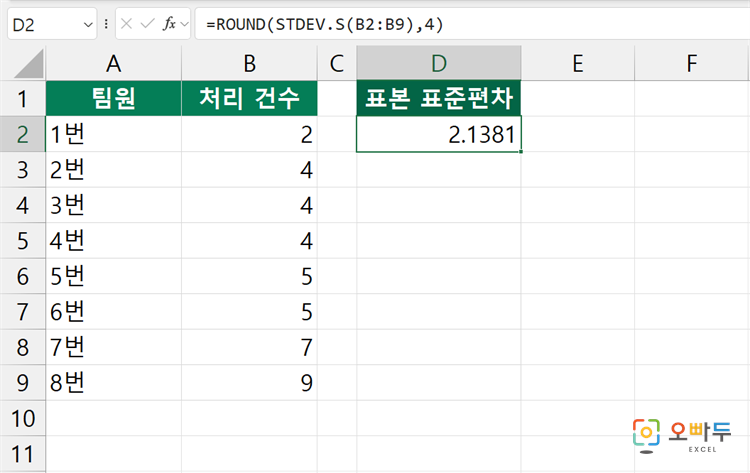Click cell containing 7번
Viewport: 750px width, 473px height.
point(113,347)
